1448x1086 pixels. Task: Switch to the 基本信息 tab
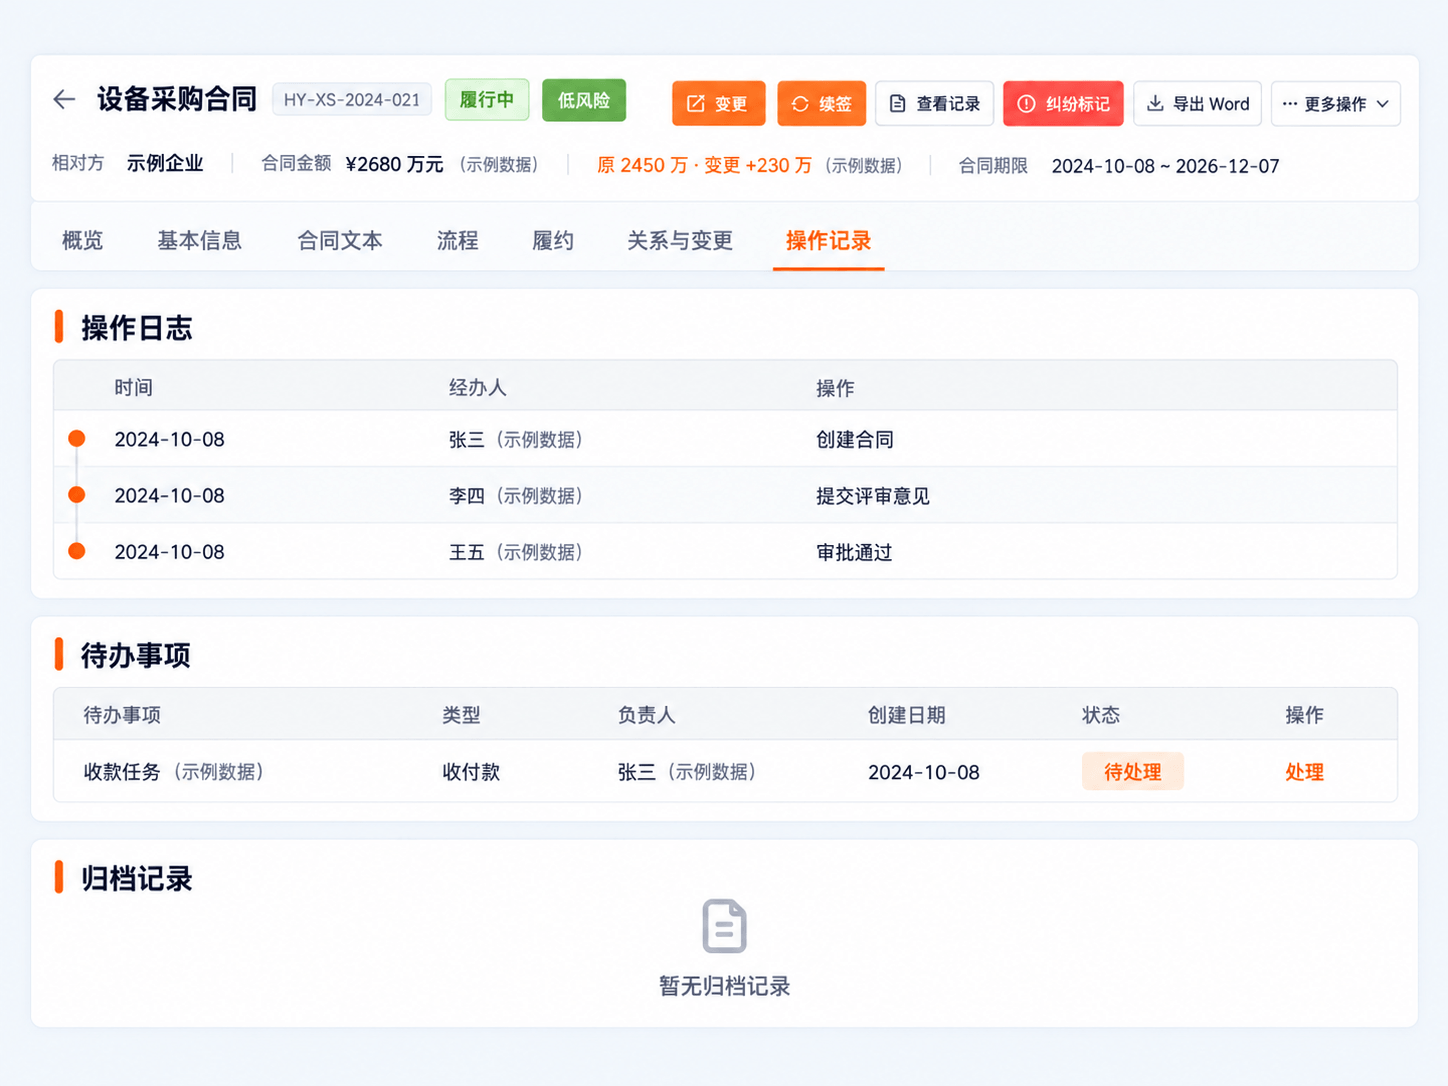199,240
